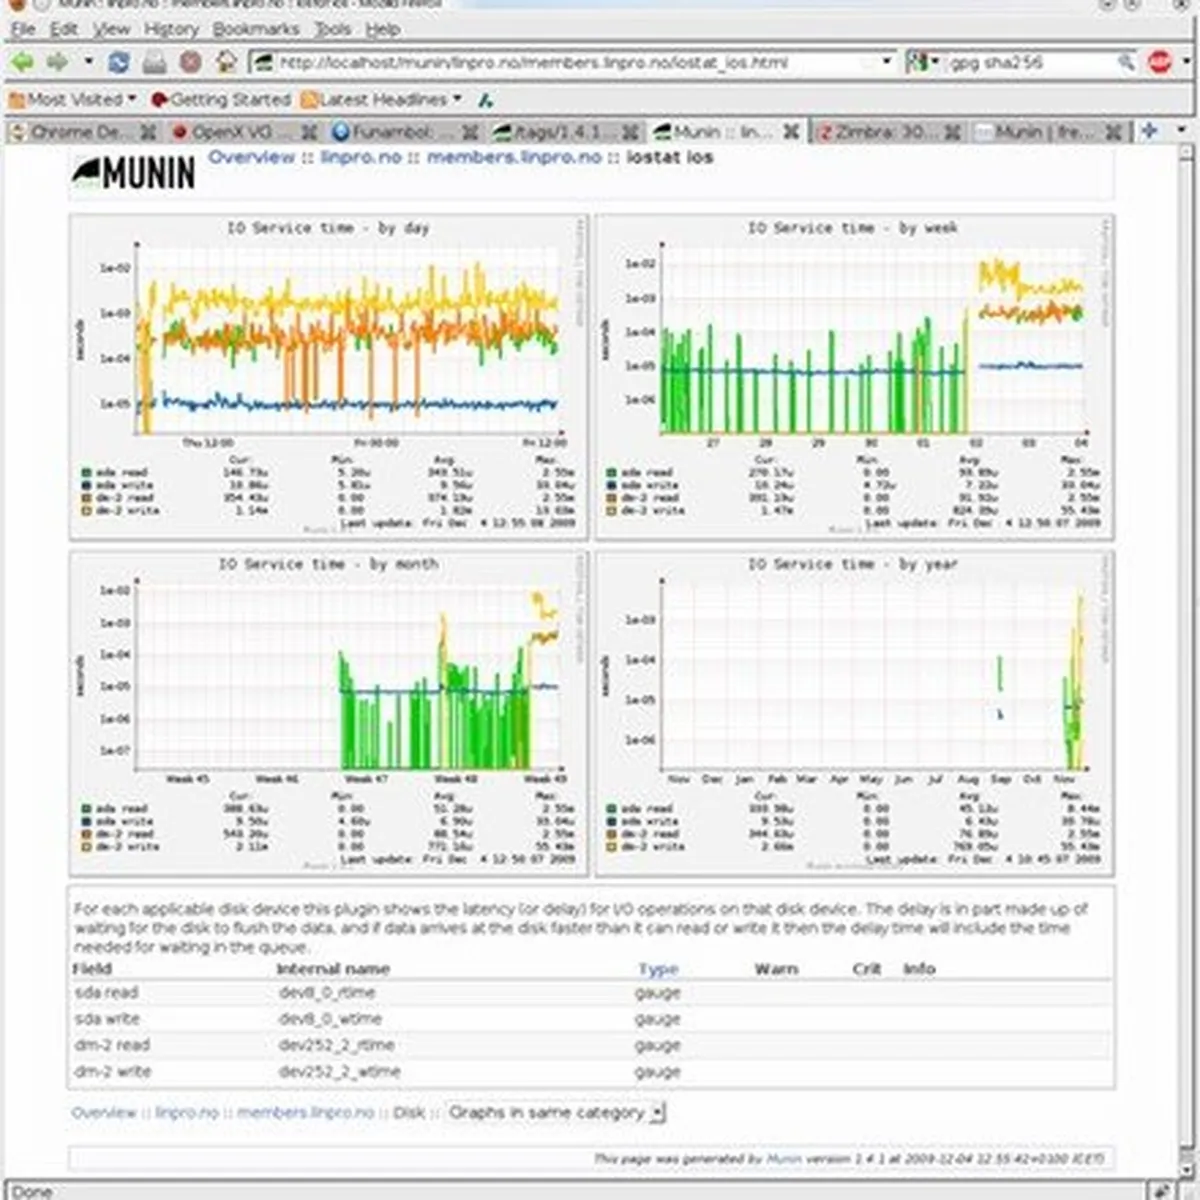This screenshot has height=1200, width=1200.
Task: Open the Munin link in the page footer
Action: click(x=784, y=1158)
